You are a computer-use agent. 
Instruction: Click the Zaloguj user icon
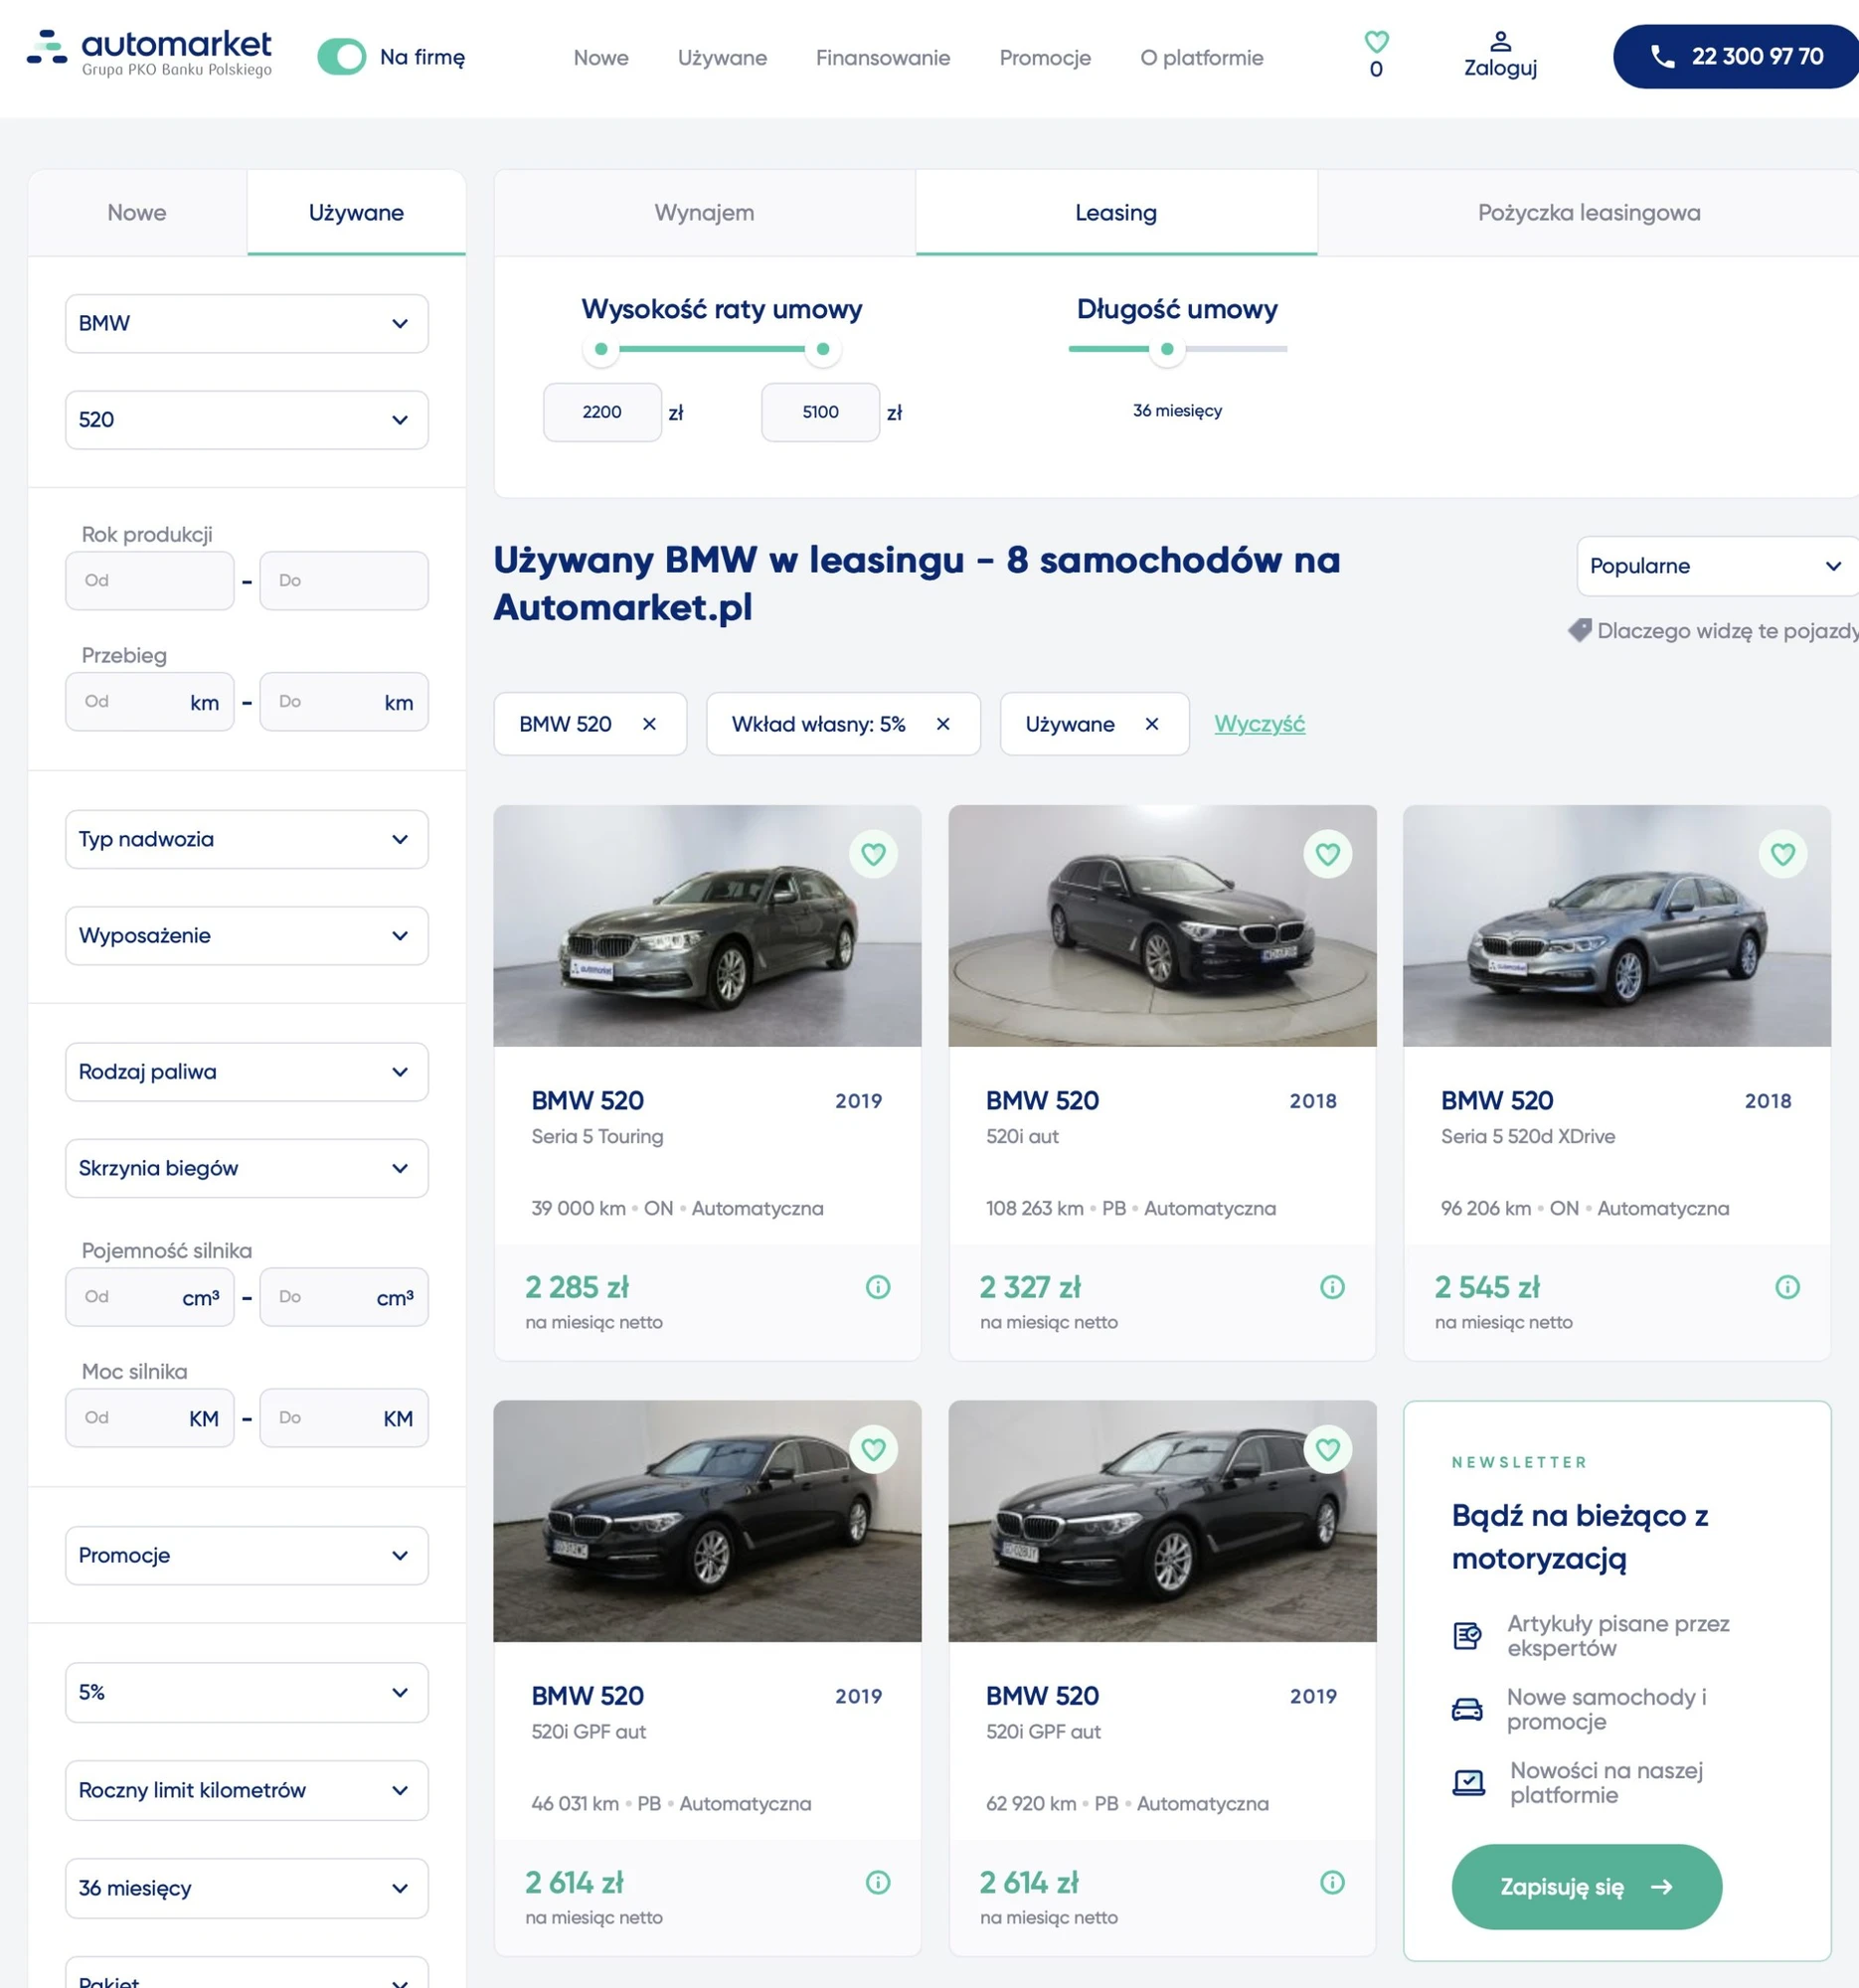[x=1500, y=41]
